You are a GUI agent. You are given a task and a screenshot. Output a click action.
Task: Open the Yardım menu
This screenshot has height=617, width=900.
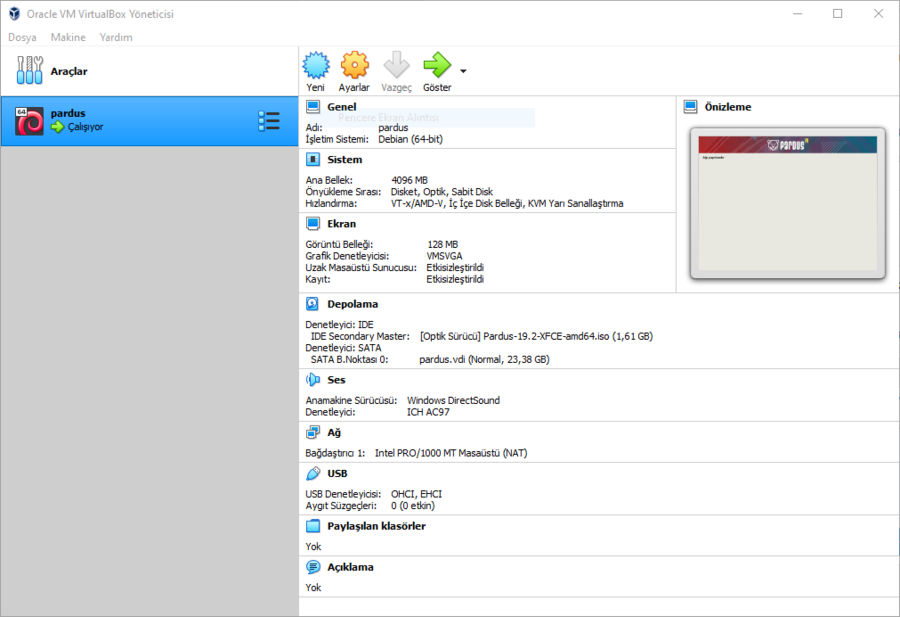116,37
